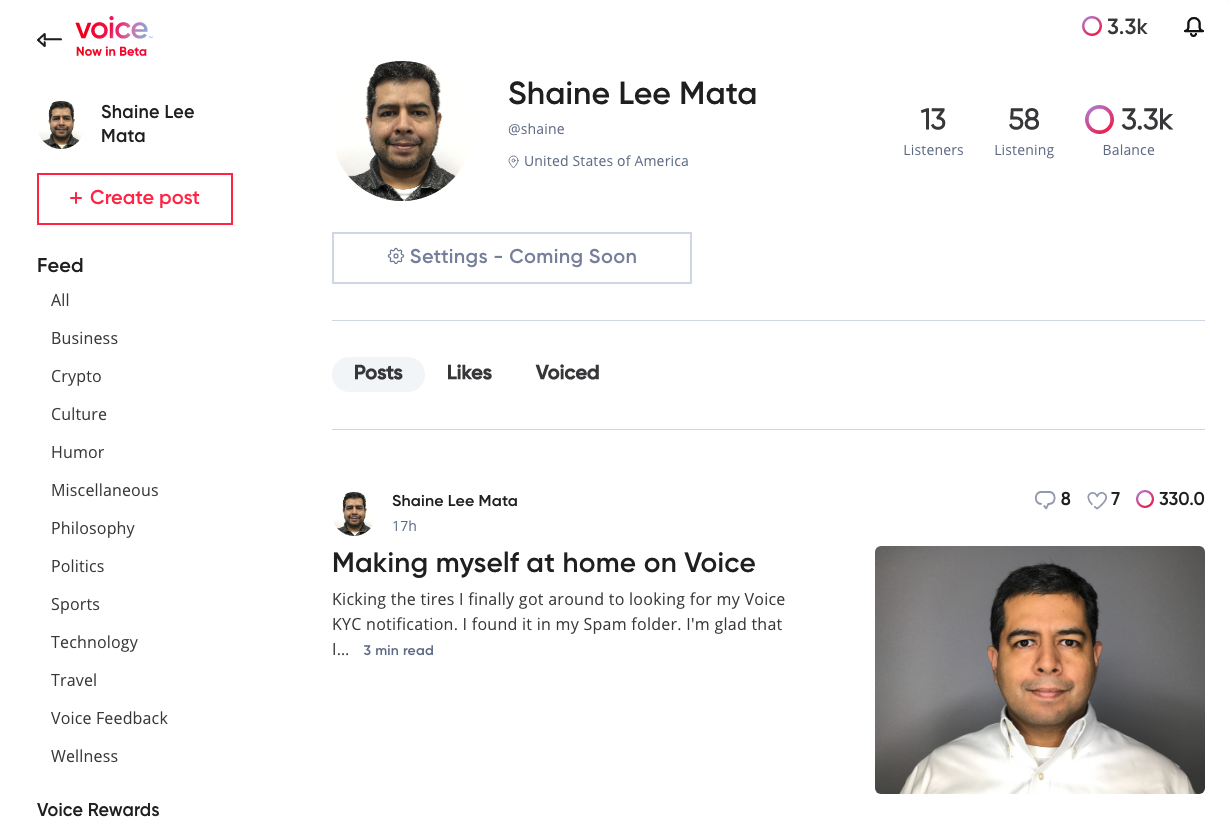Click Settings - Coming Soon button
1230x837 pixels.
pos(512,257)
